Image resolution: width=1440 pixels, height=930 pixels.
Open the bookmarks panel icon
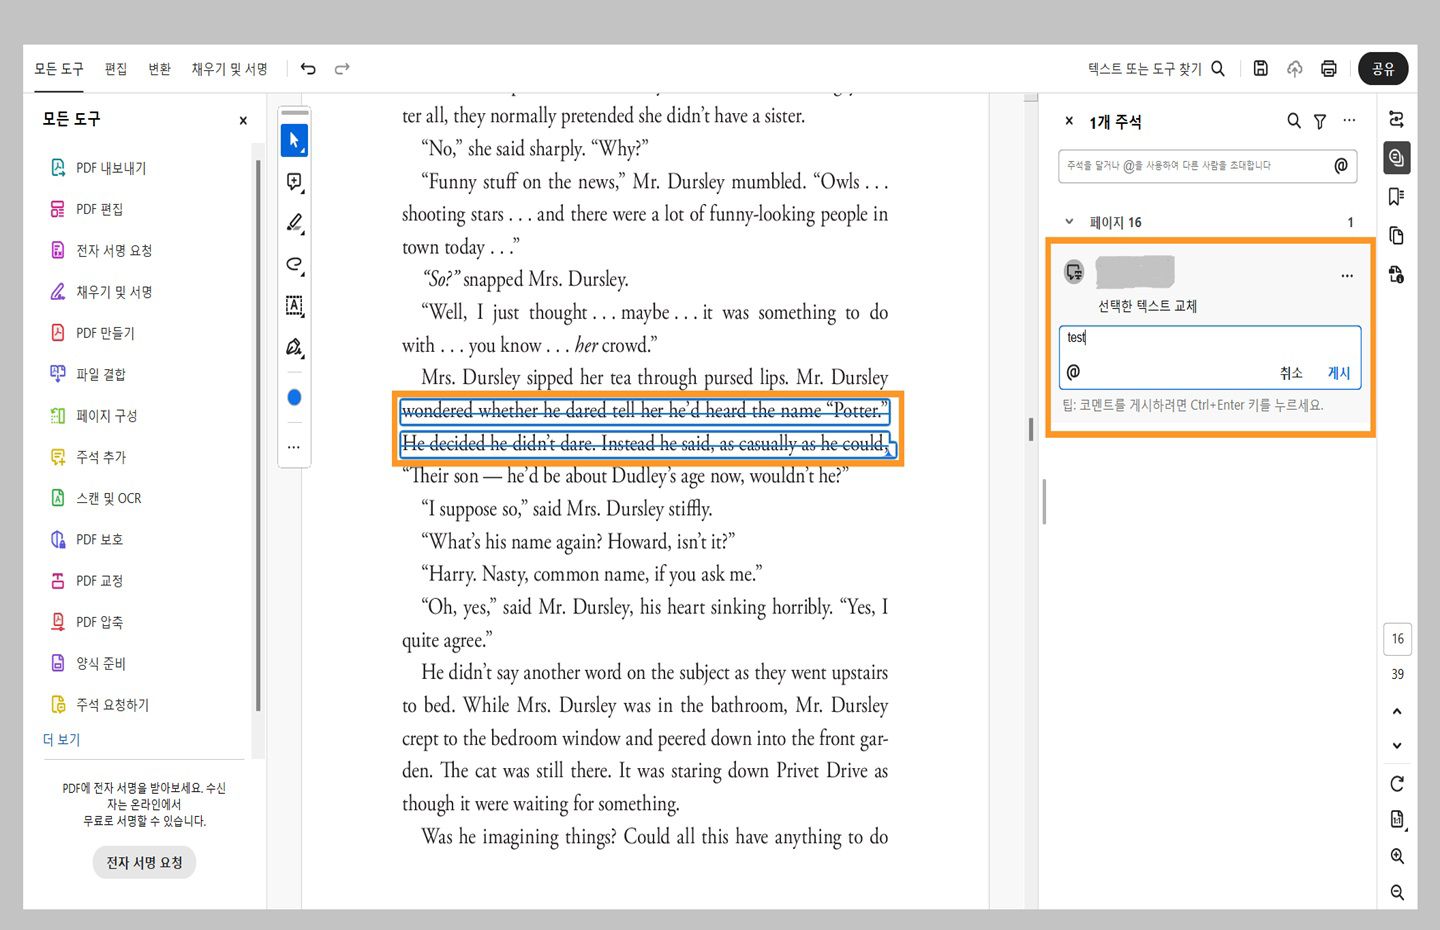click(x=1397, y=196)
